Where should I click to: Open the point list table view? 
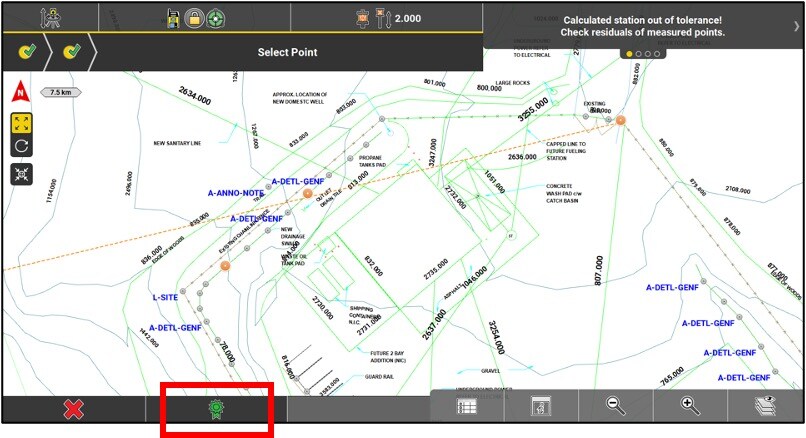[467, 406]
